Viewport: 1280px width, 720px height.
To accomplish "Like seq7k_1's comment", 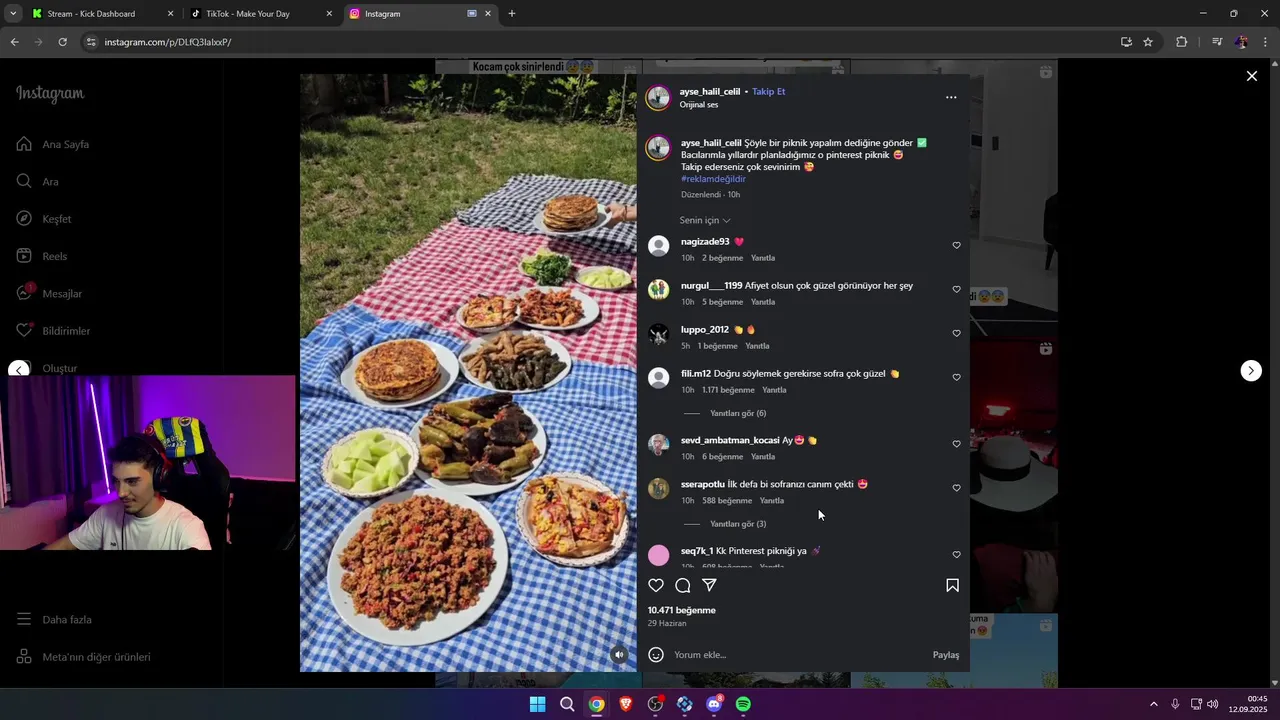I will click(956, 555).
